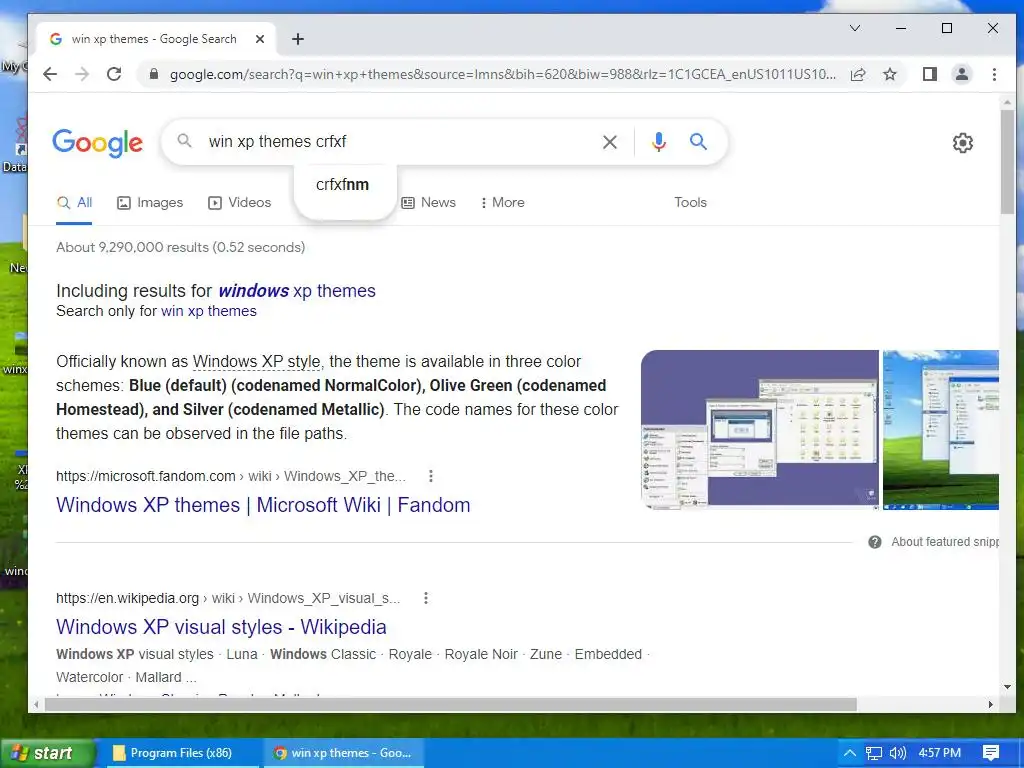Click the horizontal scrollbar thumb
The width and height of the screenshot is (1024, 768).
[451, 705]
